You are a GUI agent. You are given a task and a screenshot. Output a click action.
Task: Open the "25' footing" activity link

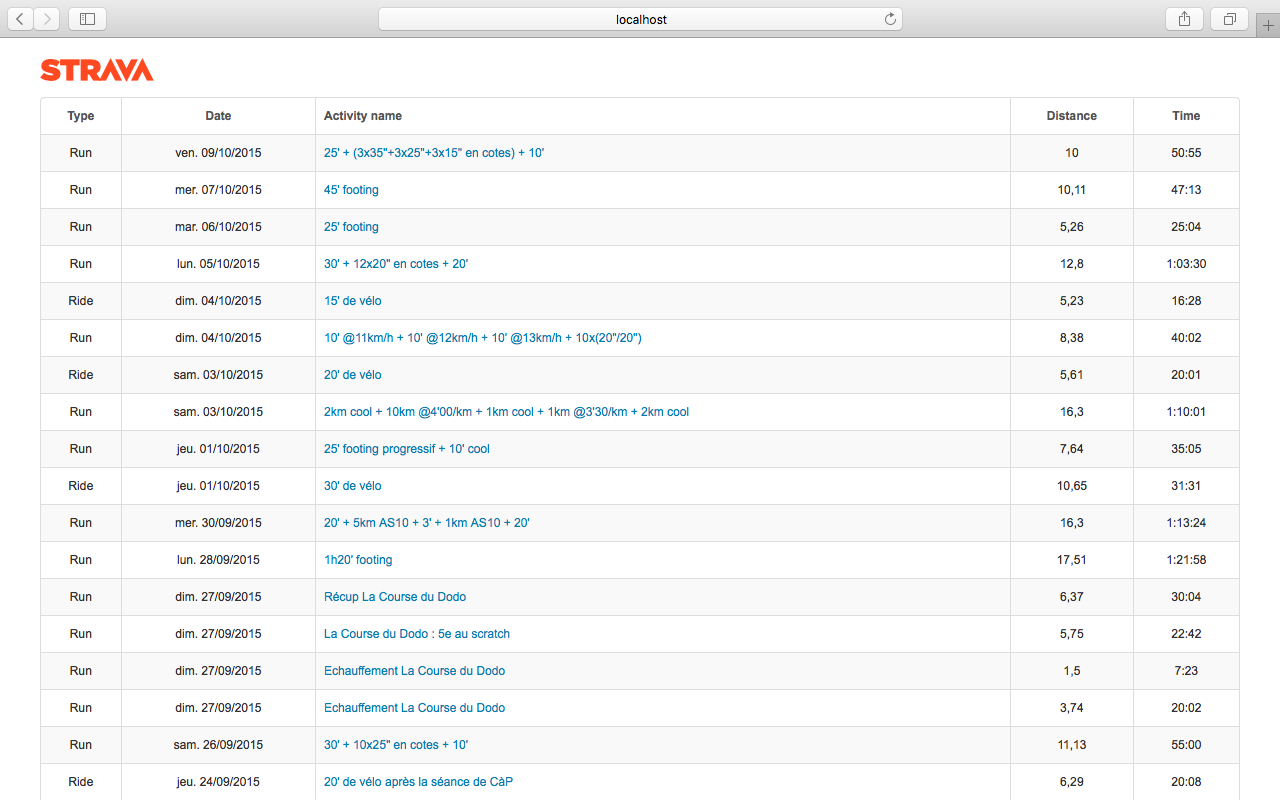[351, 227]
